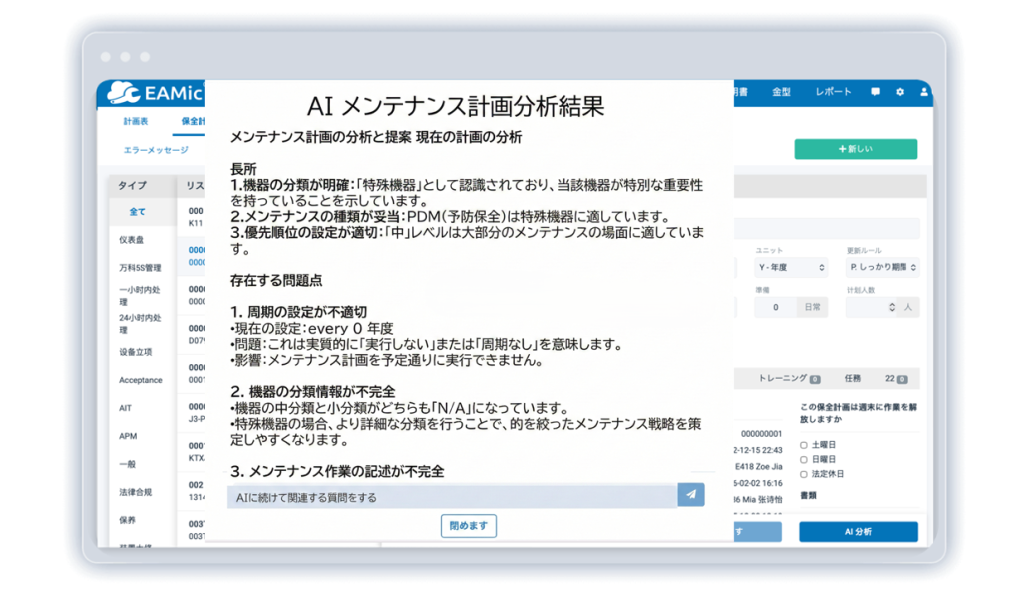
Task: Click the AI 分析 button
Action: 858,532
